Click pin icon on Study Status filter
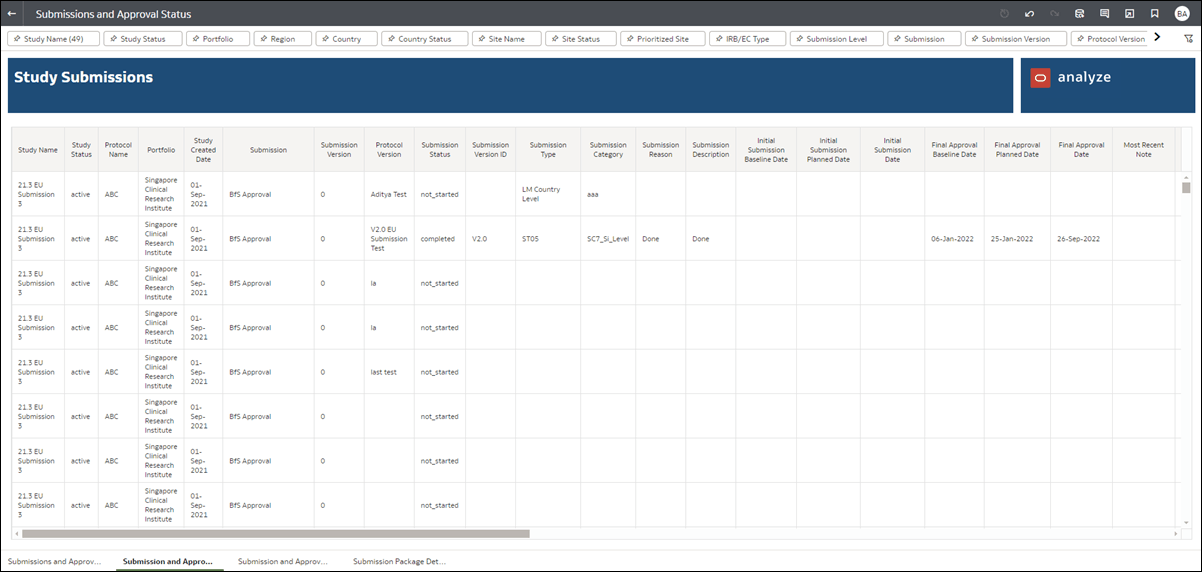This screenshot has width=1202, height=572. tap(113, 38)
